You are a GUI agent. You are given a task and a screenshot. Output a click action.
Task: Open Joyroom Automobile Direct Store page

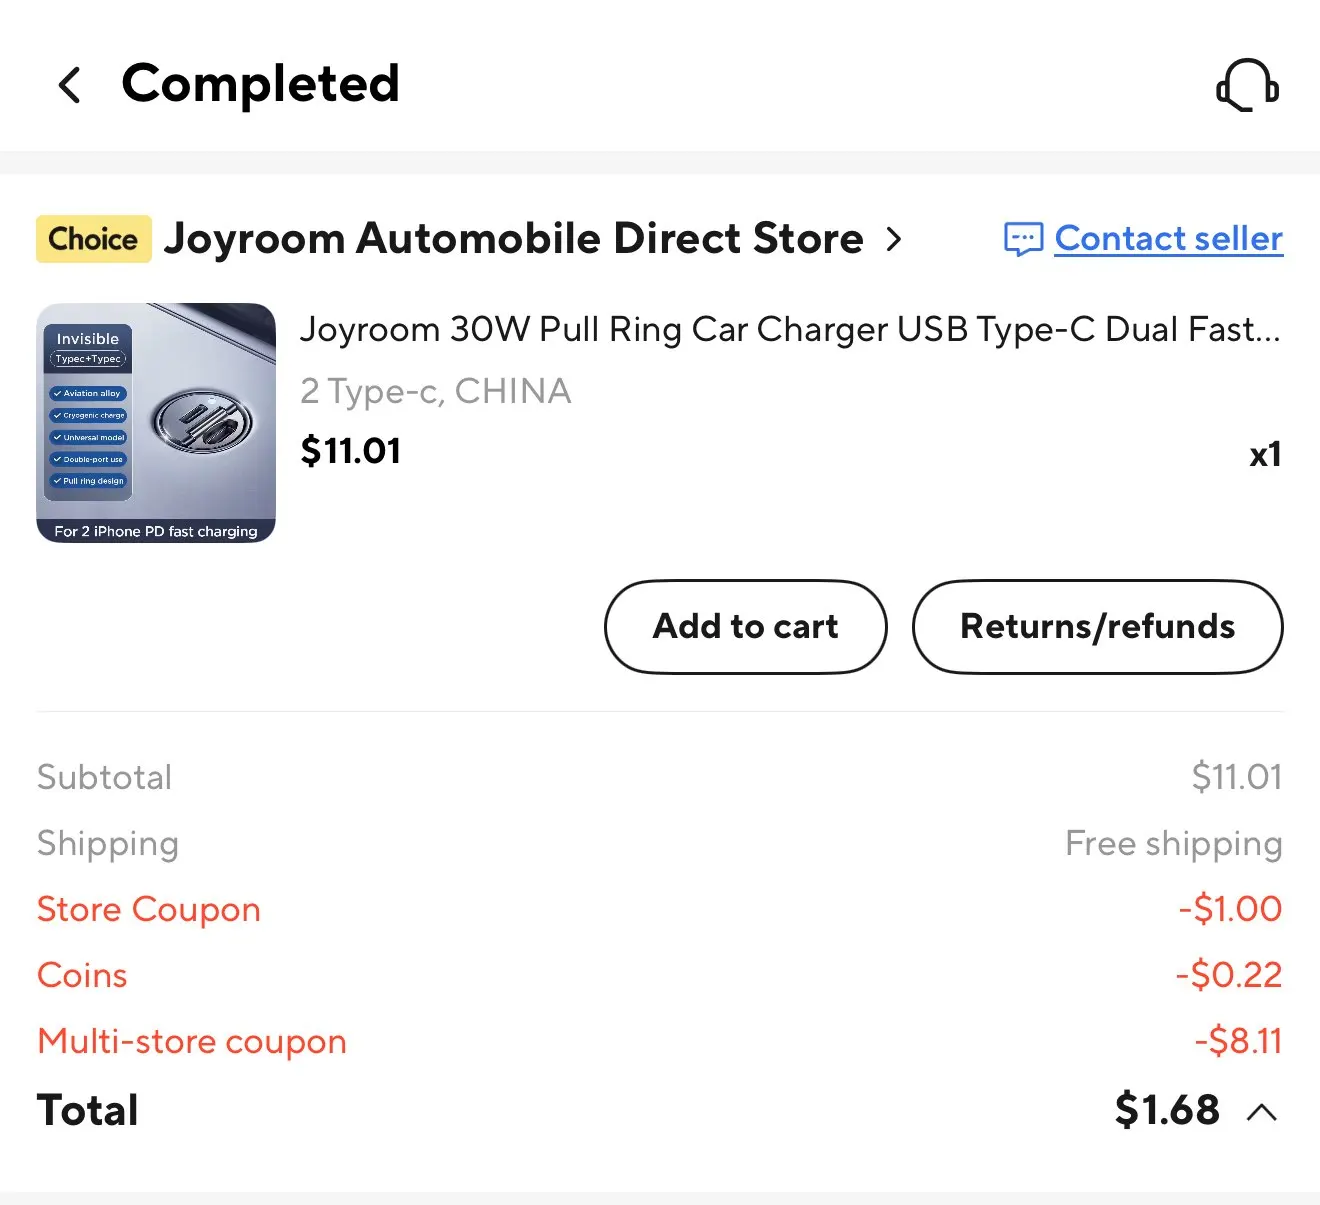513,239
